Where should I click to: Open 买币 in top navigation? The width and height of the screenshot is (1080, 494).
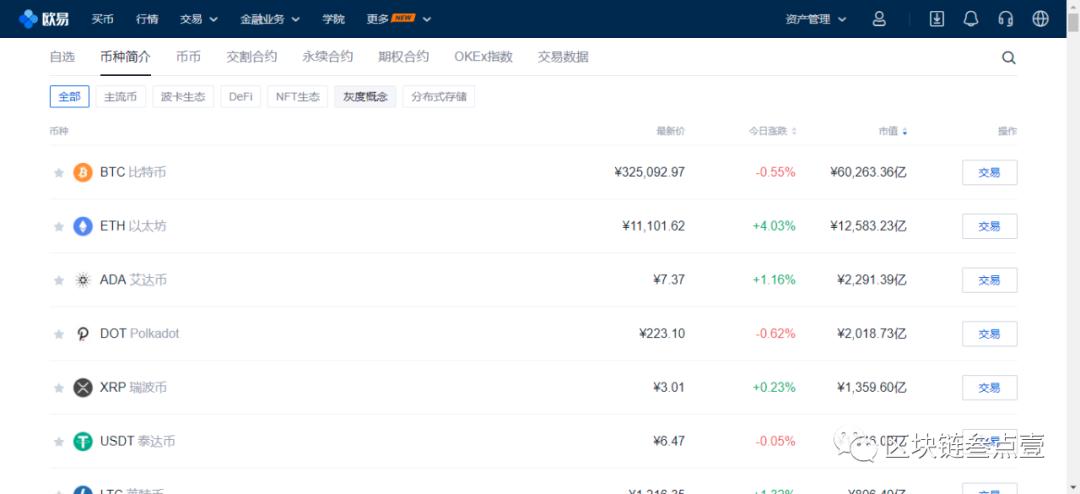103,19
